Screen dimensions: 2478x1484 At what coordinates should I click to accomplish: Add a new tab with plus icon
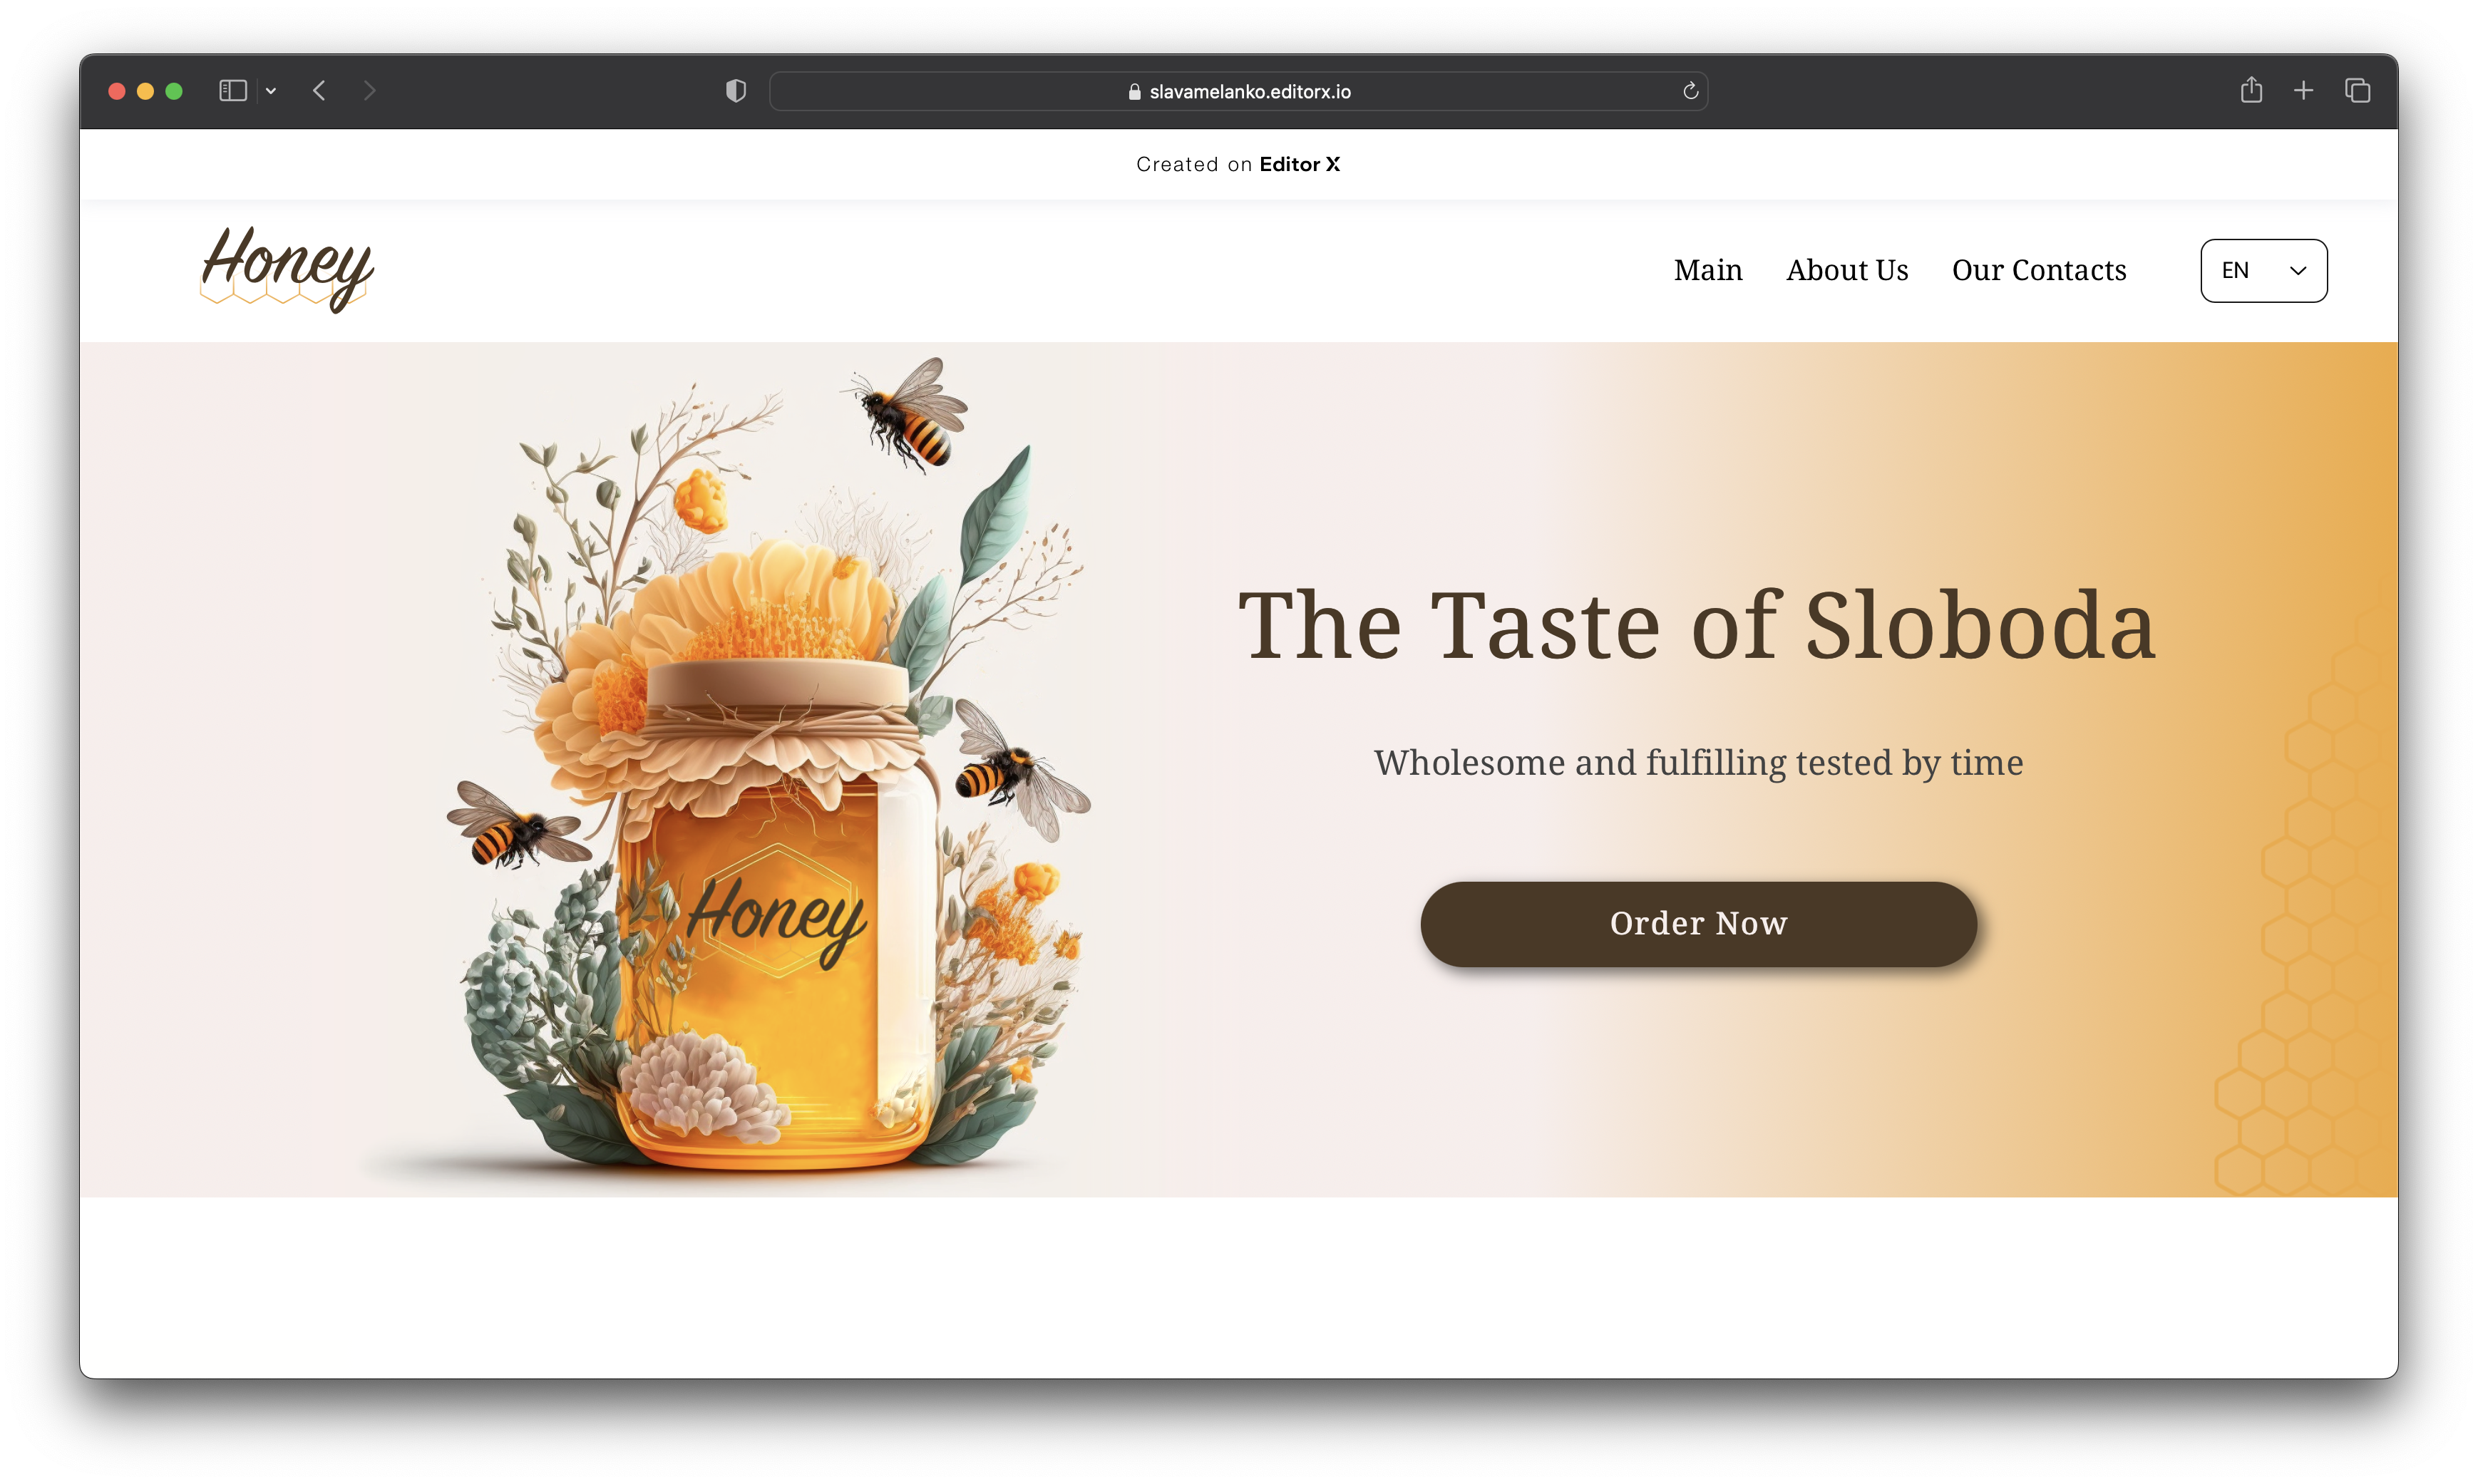pyautogui.click(x=2304, y=91)
